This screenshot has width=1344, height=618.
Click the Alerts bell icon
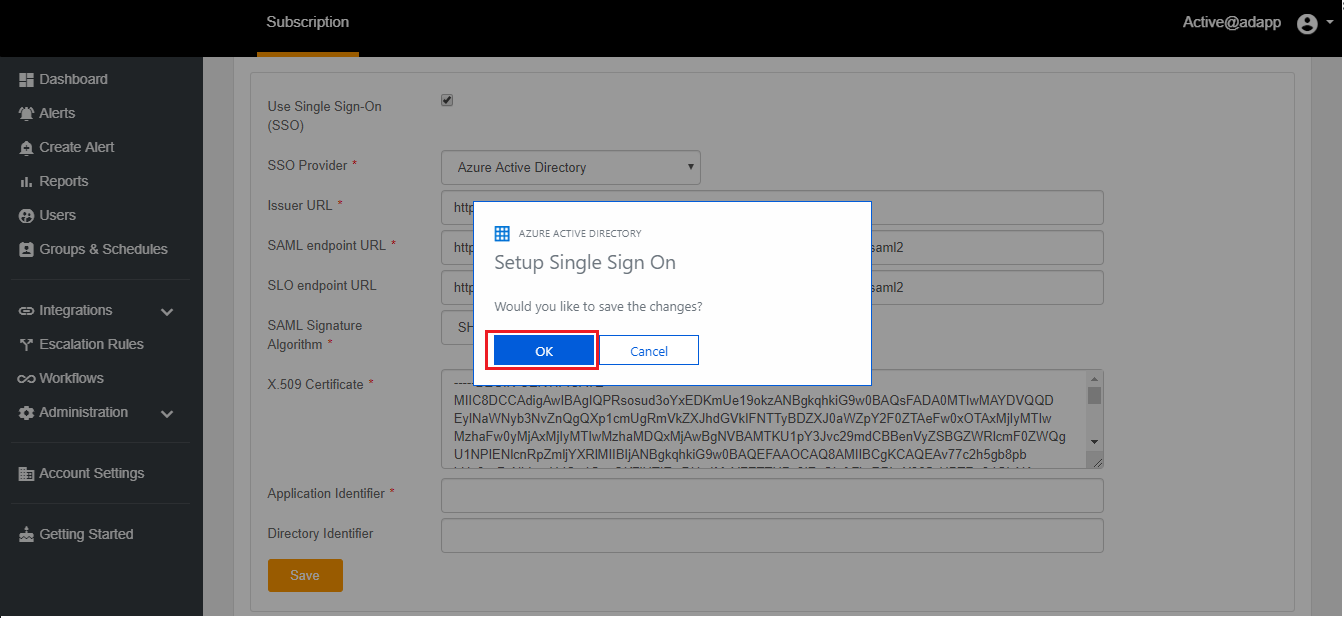tap(27, 114)
